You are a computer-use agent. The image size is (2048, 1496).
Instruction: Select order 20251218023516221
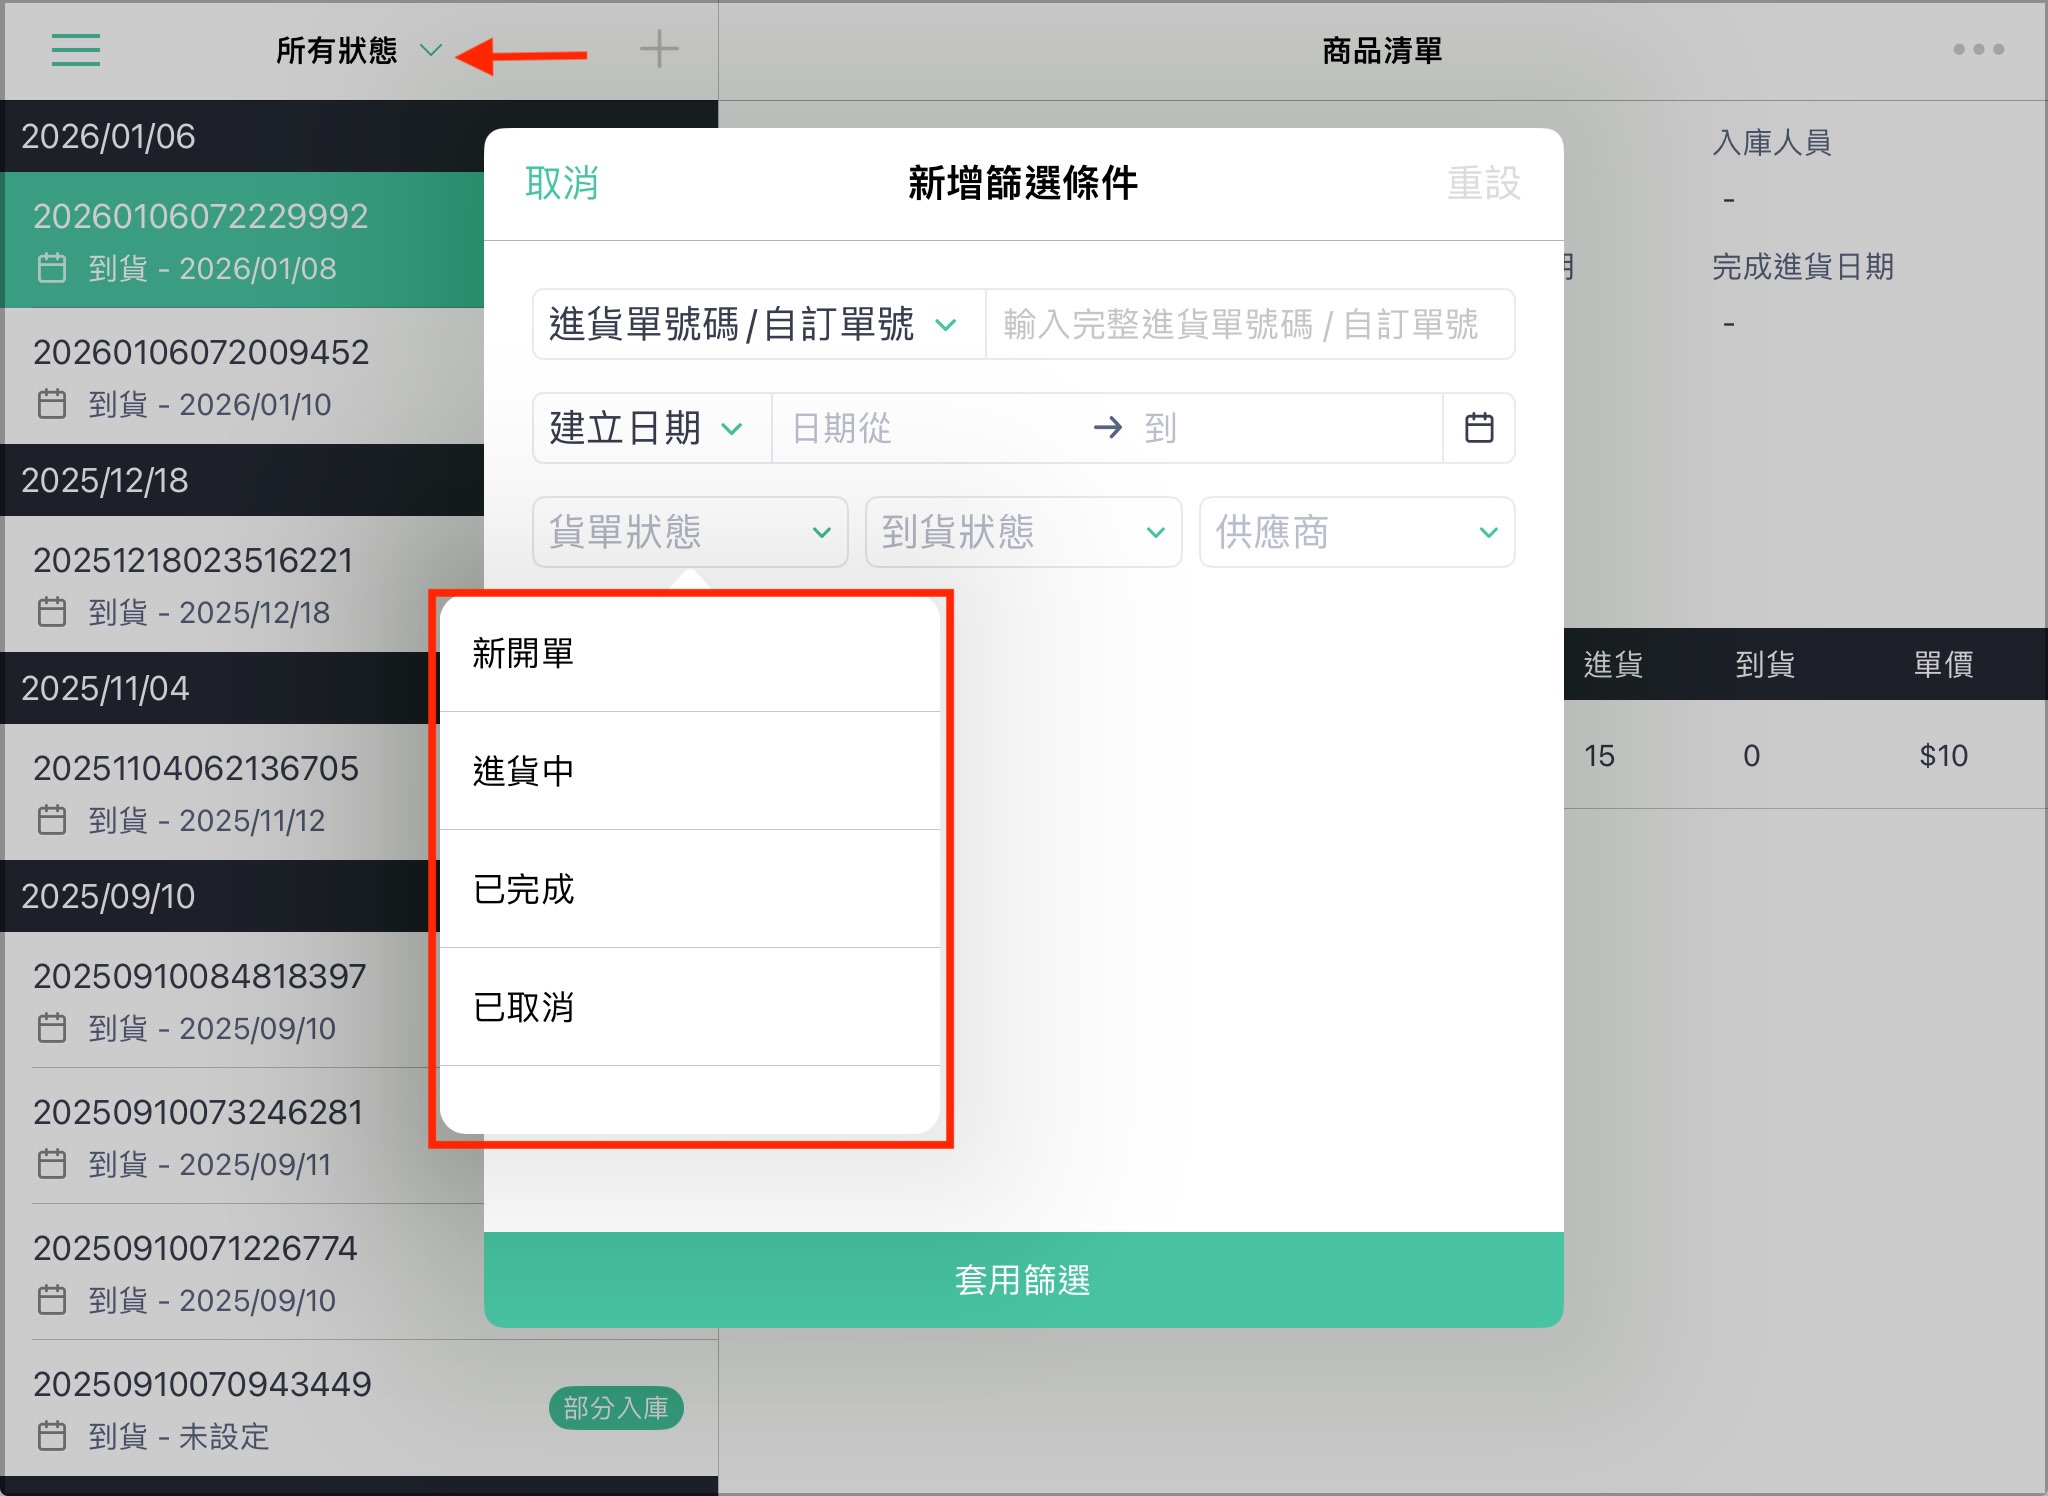(243, 584)
